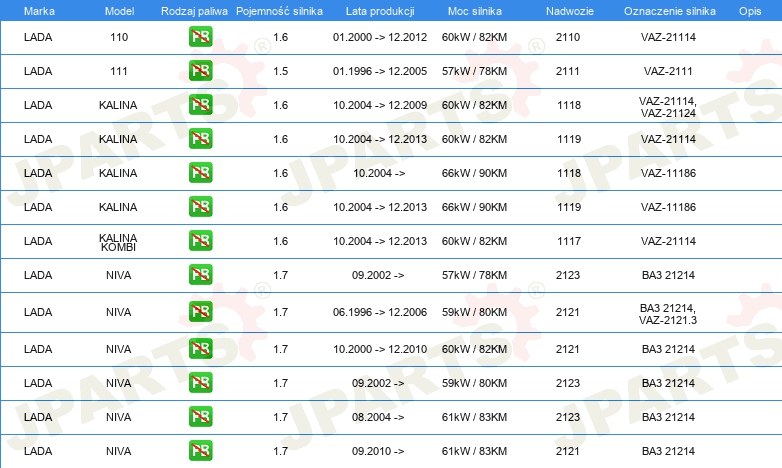Click the Oznaczenie silnika column header
Viewport: 782px width, 468px height.
(x=669, y=11)
